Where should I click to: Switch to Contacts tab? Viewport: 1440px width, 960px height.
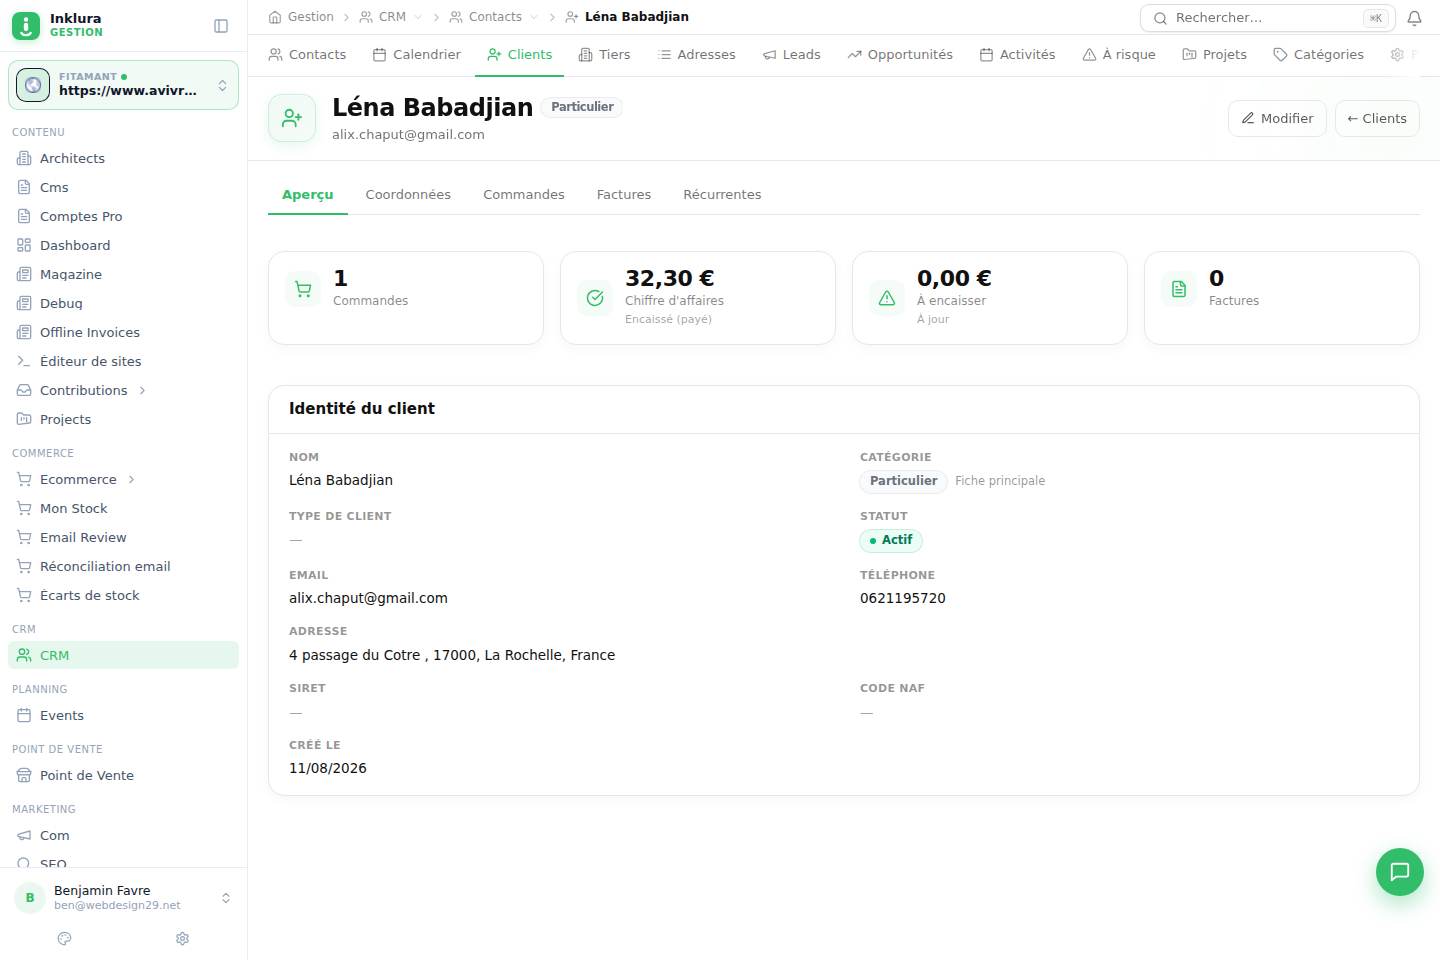coord(307,55)
